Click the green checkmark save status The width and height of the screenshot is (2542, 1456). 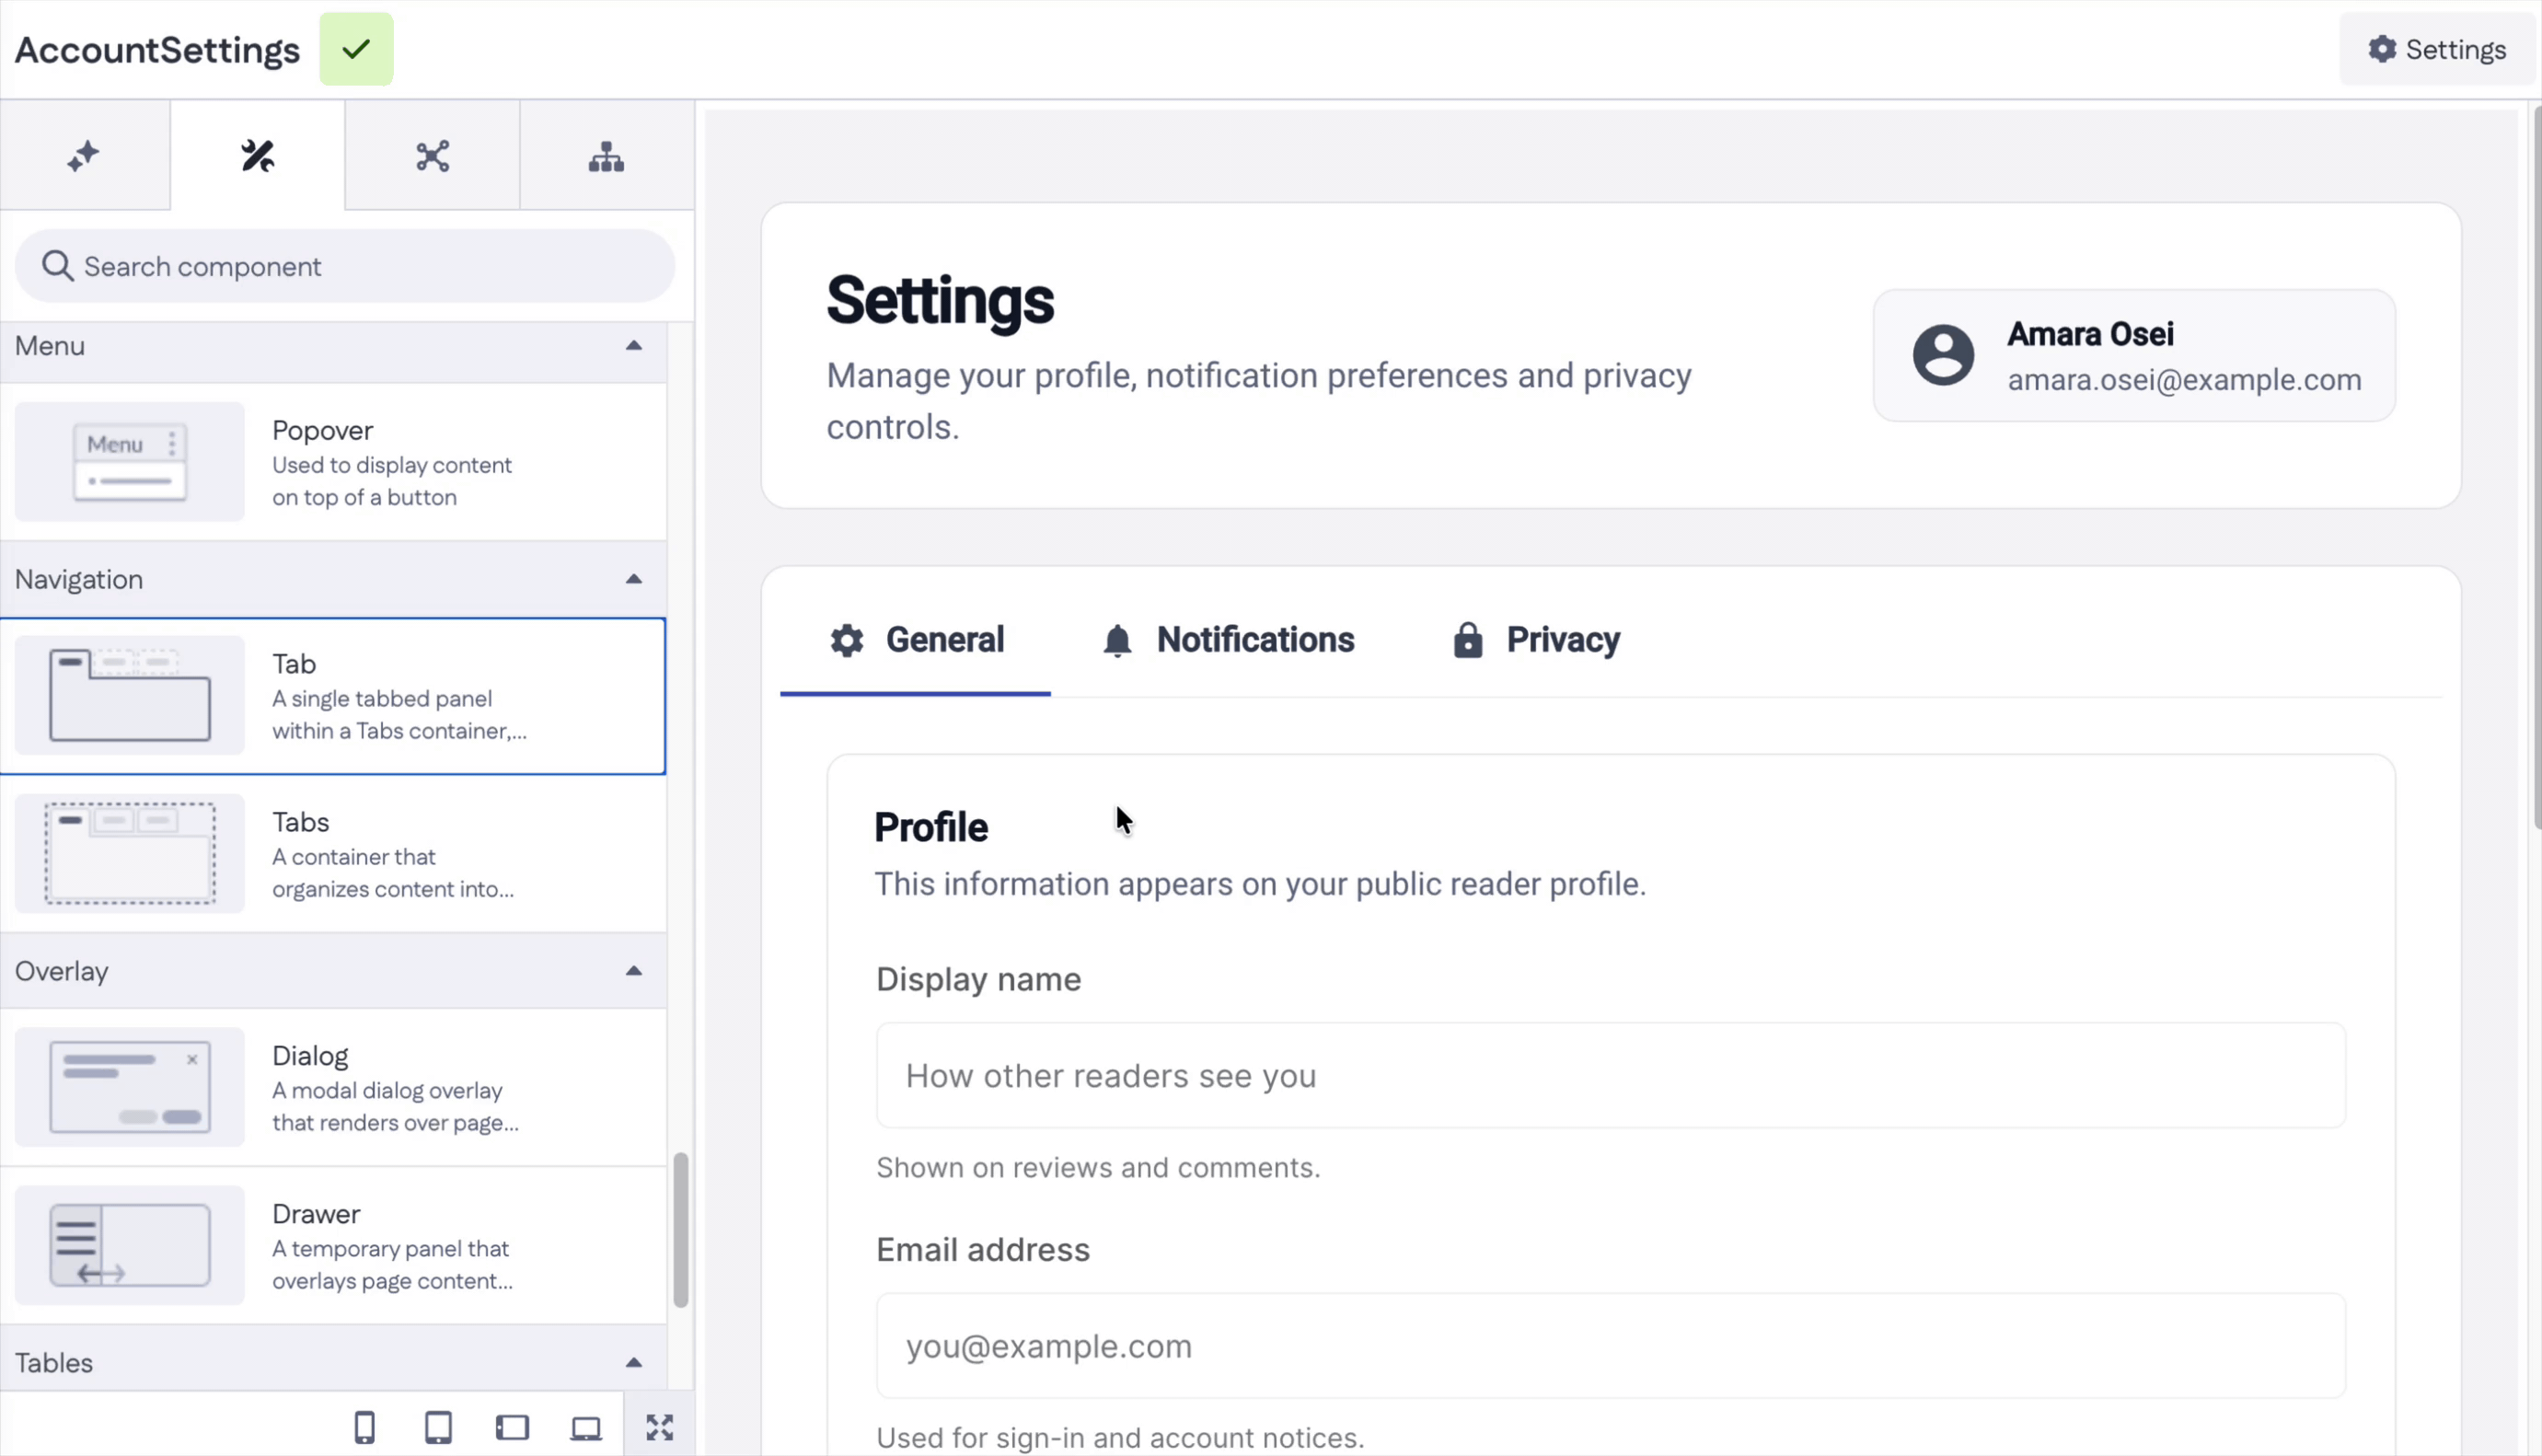point(356,49)
